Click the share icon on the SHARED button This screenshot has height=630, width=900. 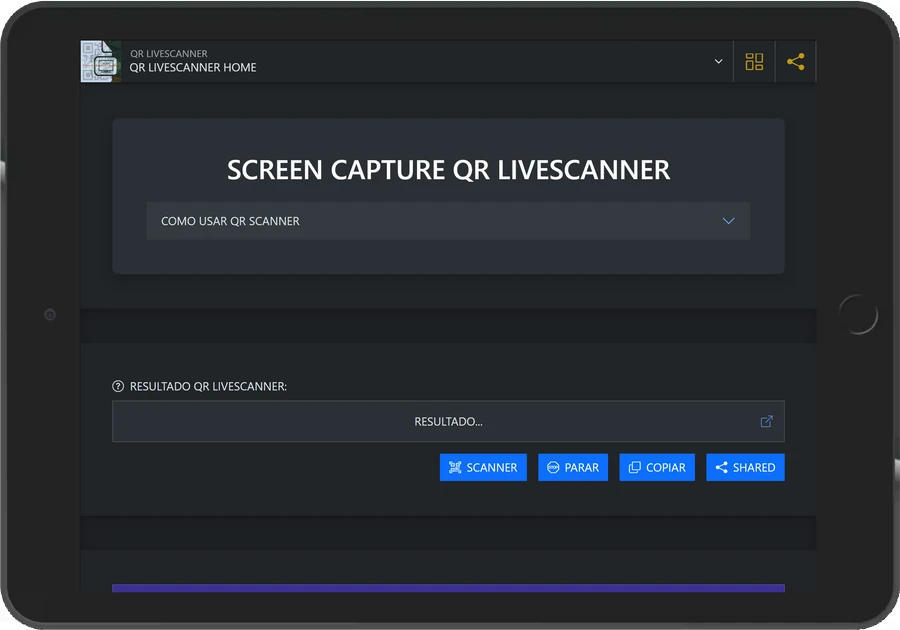tap(722, 467)
